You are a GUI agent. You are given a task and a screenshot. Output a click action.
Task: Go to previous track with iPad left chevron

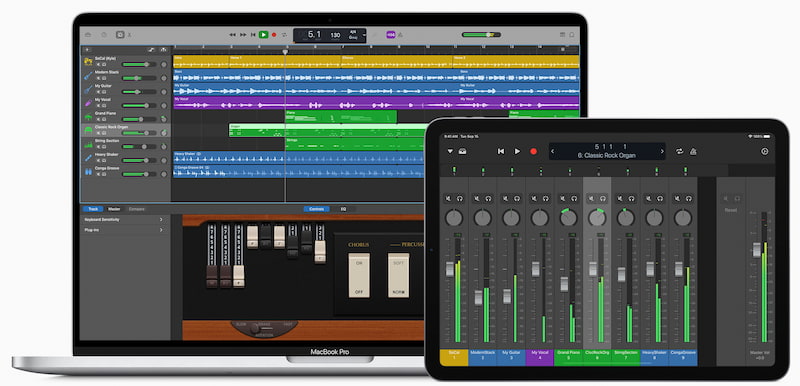[553, 151]
